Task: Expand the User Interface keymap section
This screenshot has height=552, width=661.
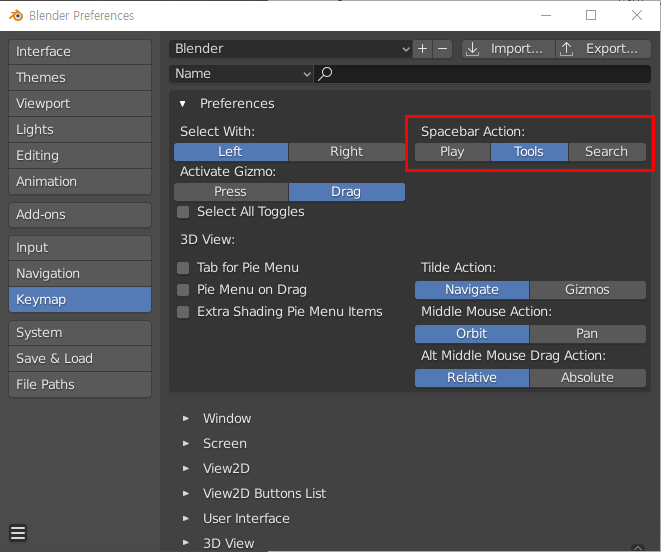Action: (x=186, y=518)
